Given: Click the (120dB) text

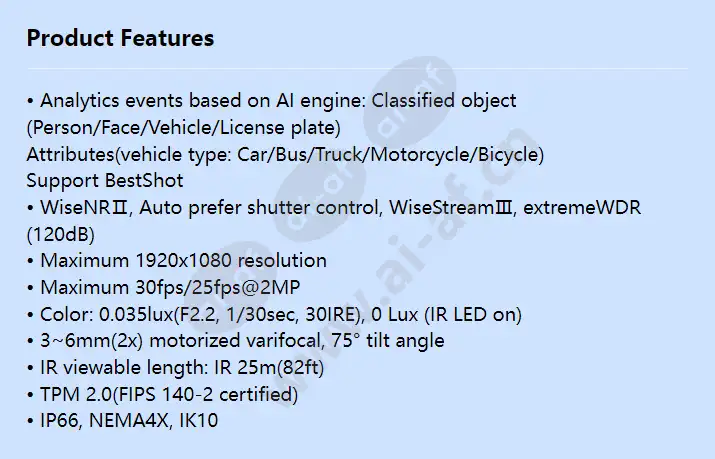Looking at the screenshot, I should point(61,234).
